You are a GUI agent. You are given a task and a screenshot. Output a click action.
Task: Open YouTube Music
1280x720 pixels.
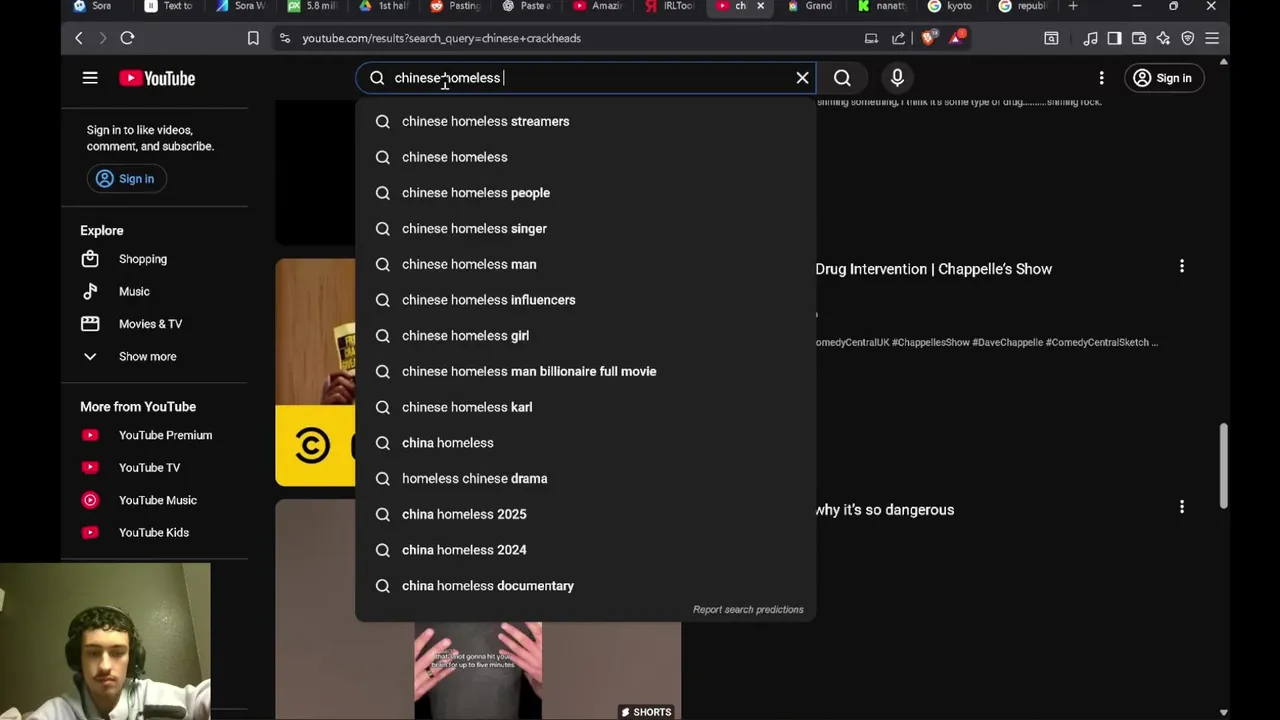[x=155, y=500]
